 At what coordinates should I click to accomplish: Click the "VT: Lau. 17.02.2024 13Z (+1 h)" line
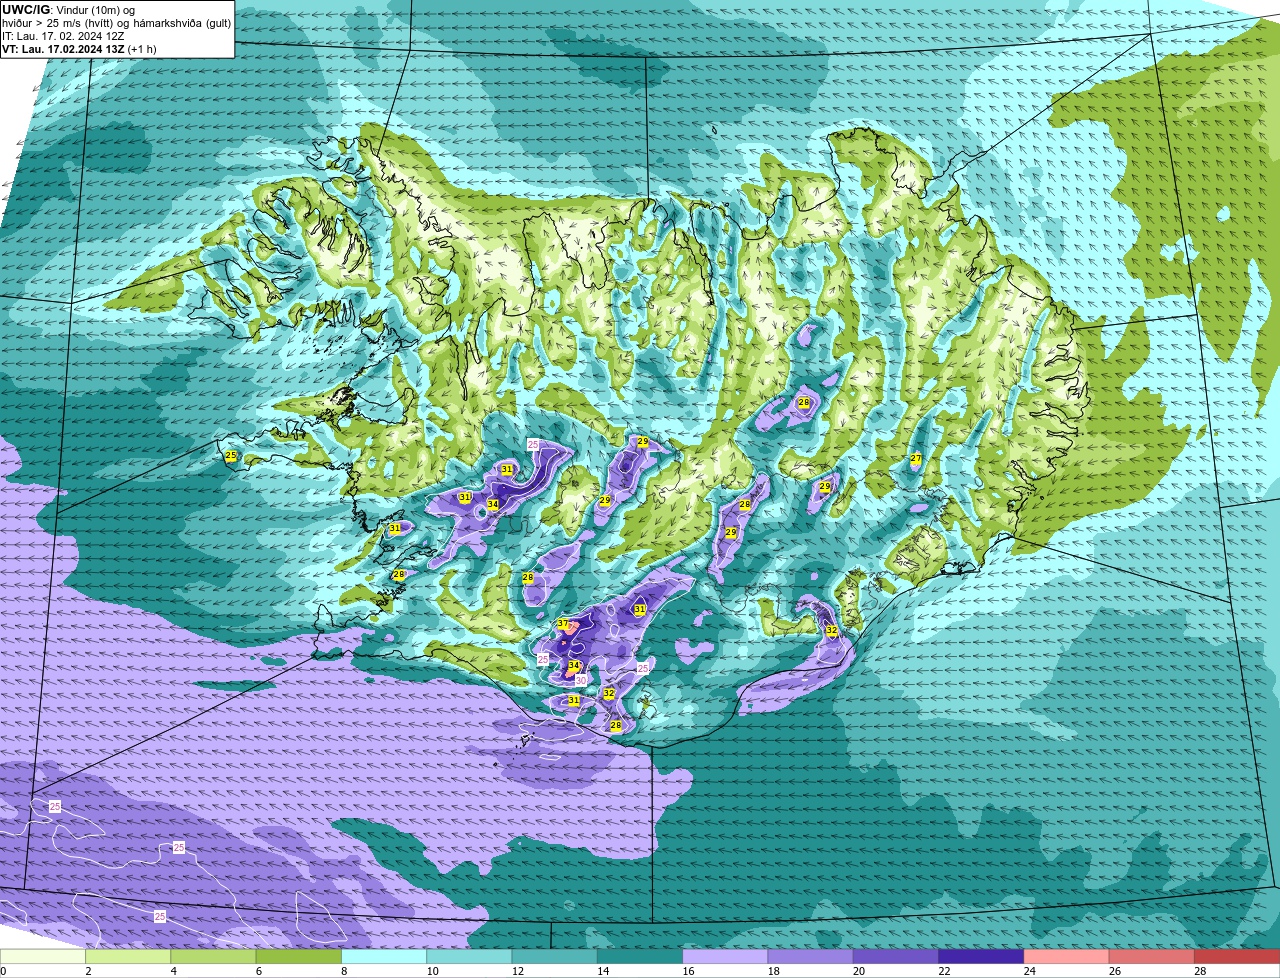point(79,48)
